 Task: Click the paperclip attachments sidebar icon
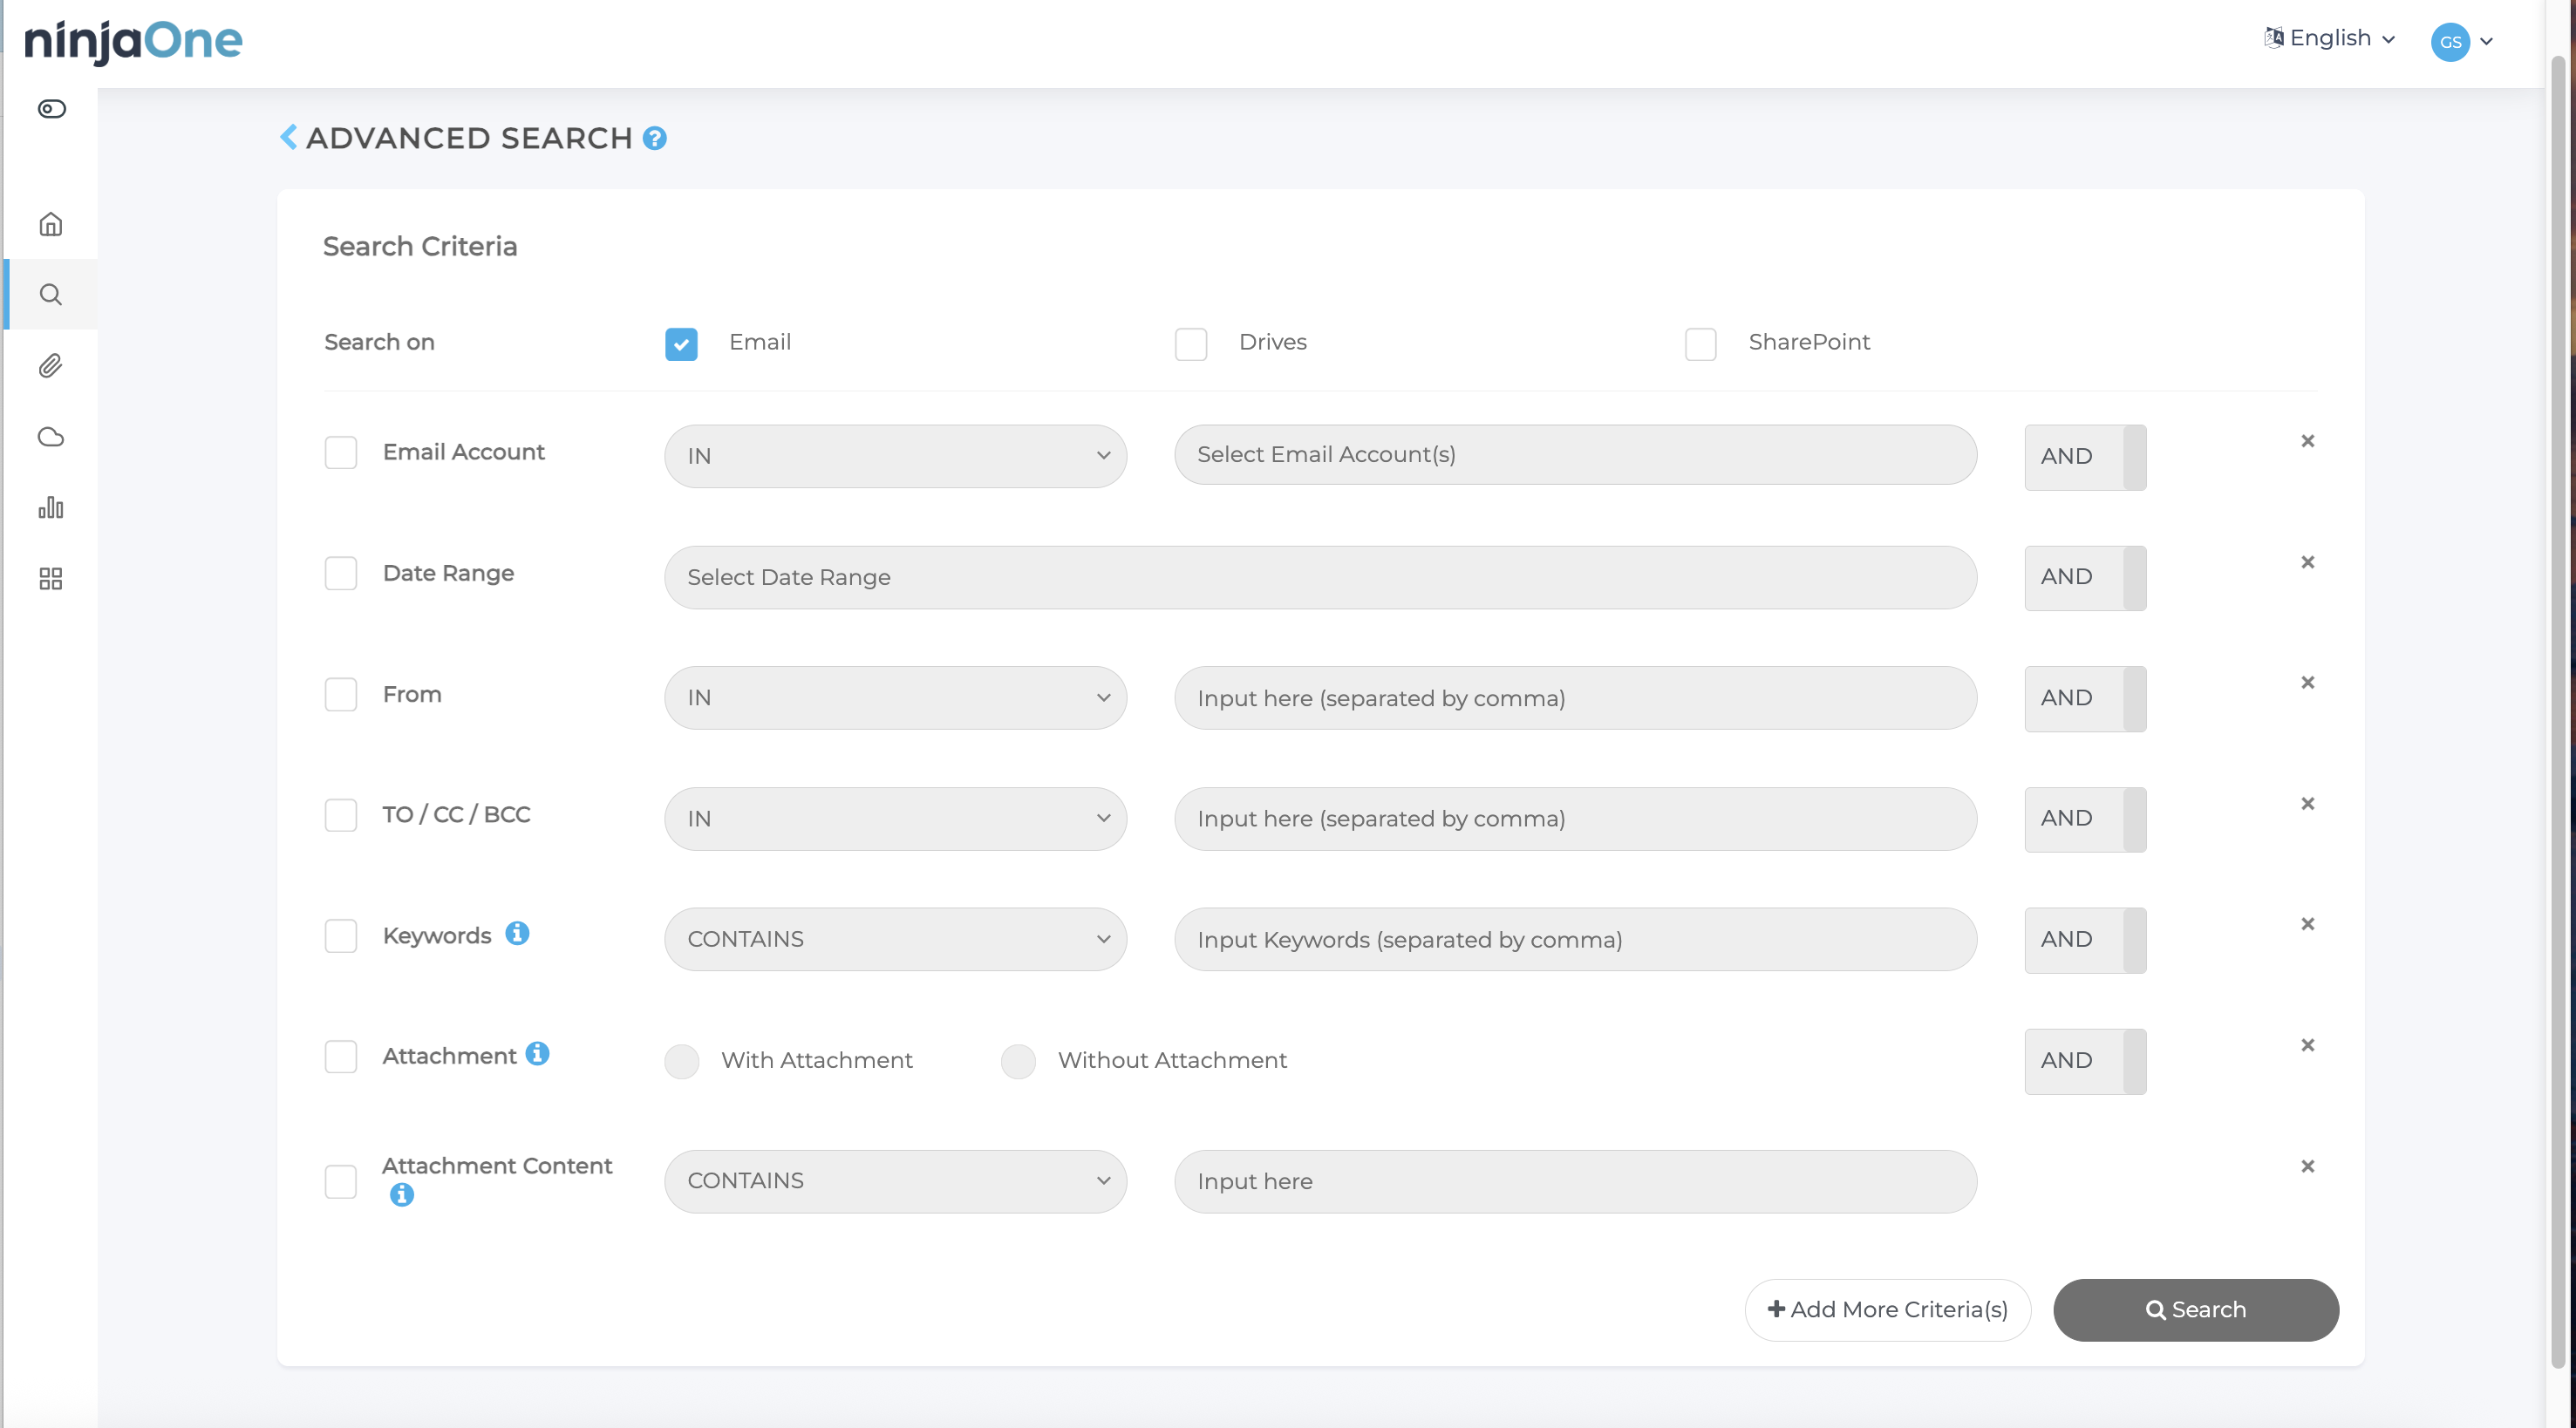pyautogui.click(x=51, y=366)
